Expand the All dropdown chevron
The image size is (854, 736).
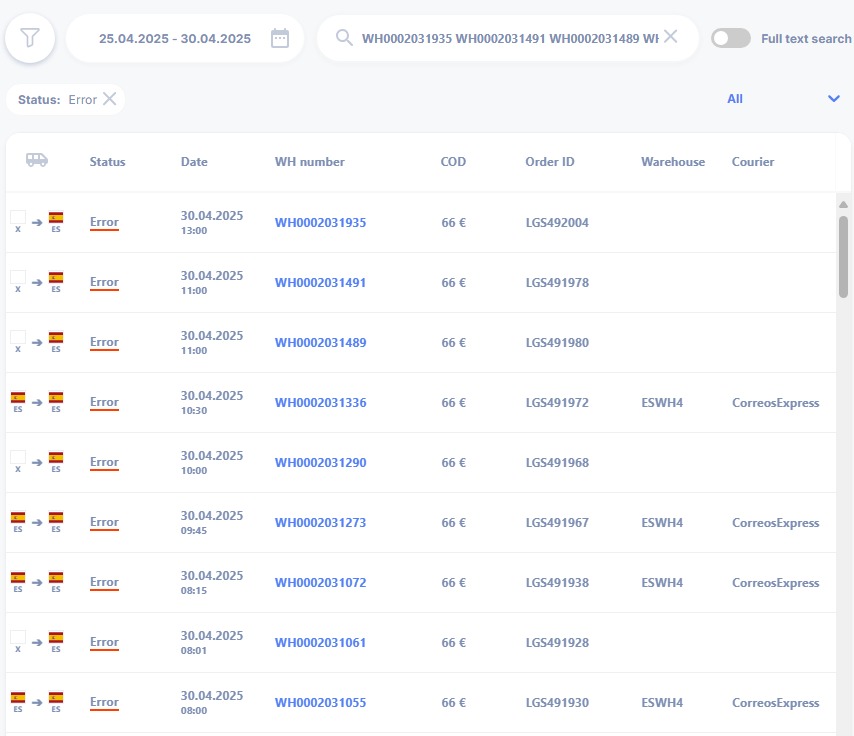point(833,98)
